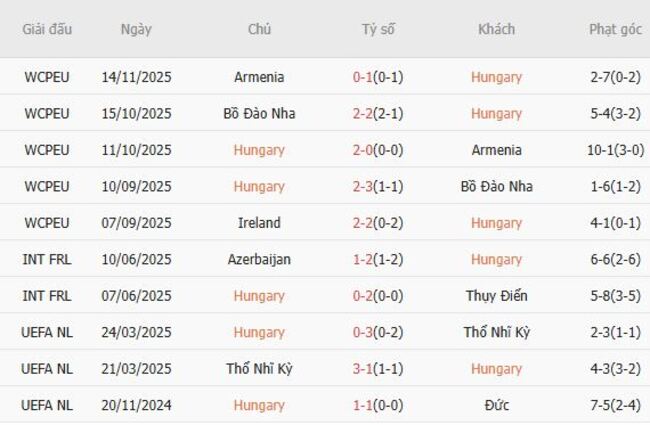Select the 6-6(2-6) corner kick stat
Image resolution: width=650 pixels, height=425 pixels.
(615, 259)
